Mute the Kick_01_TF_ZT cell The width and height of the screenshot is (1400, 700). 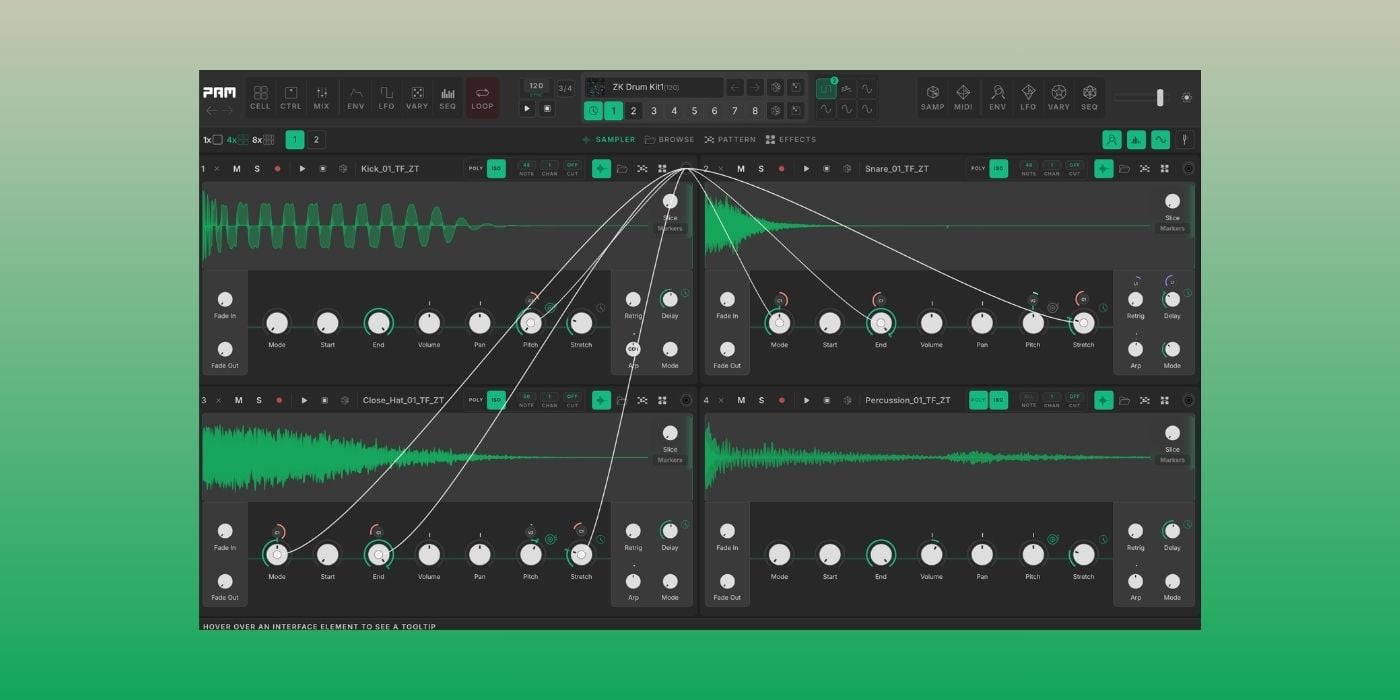[x=237, y=169]
